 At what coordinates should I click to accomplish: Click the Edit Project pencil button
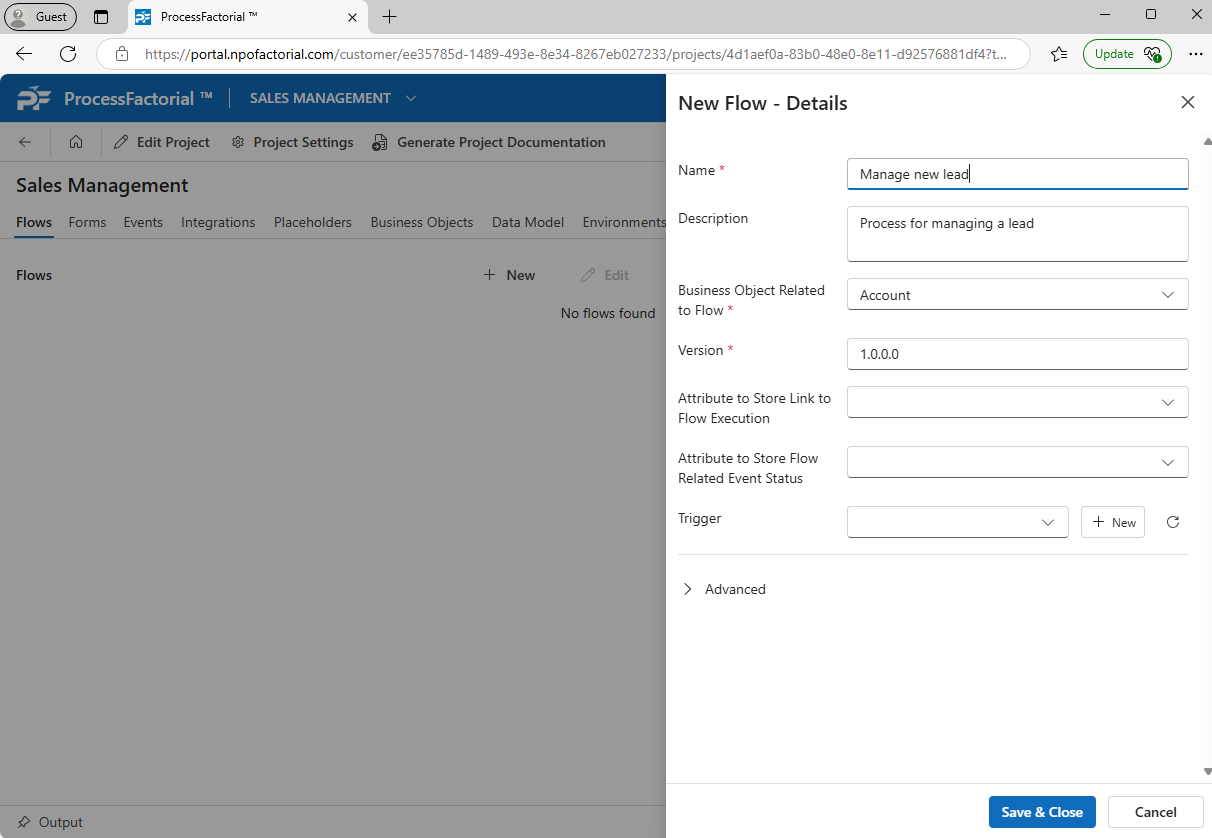pyautogui.click(x=162, y=142)
